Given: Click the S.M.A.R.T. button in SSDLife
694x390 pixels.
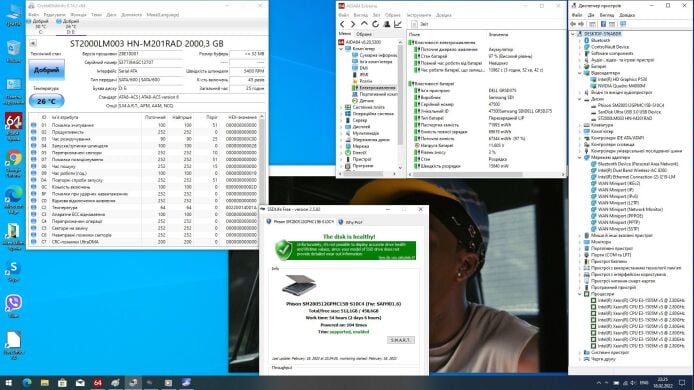Looking at the screenshot, I should (400, 340).
